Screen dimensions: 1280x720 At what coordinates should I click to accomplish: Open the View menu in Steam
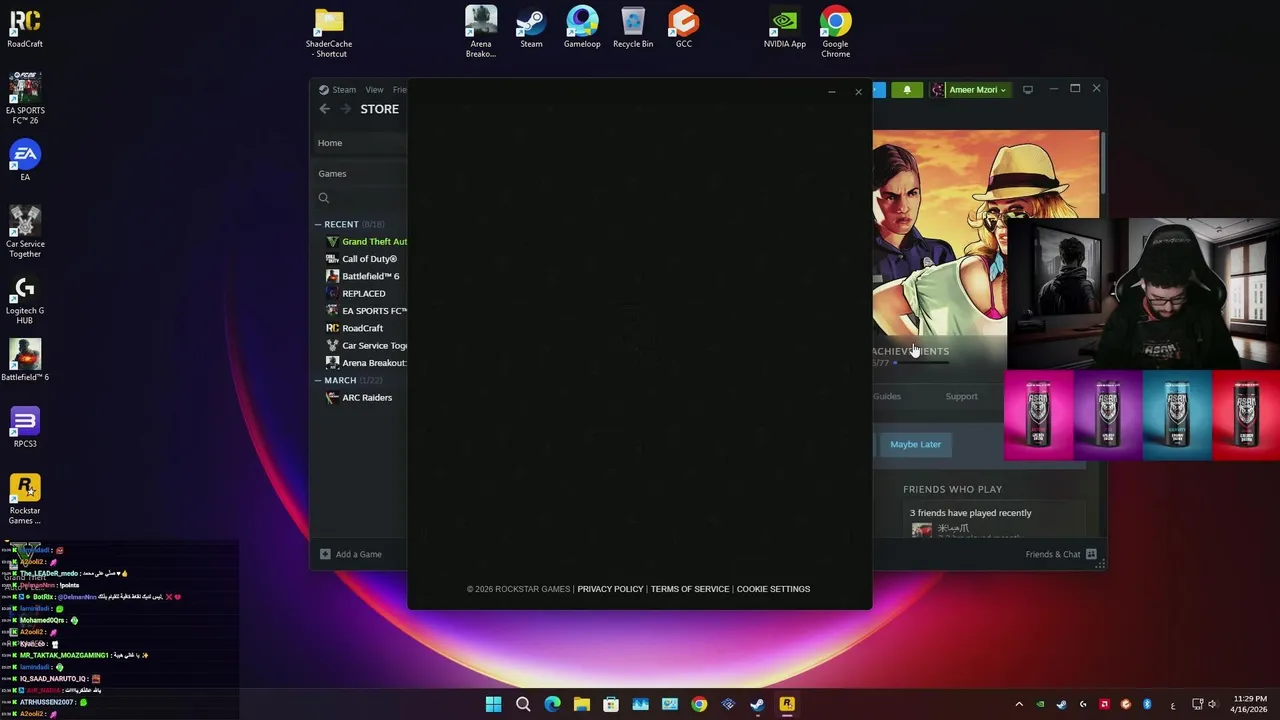[374, 90]
